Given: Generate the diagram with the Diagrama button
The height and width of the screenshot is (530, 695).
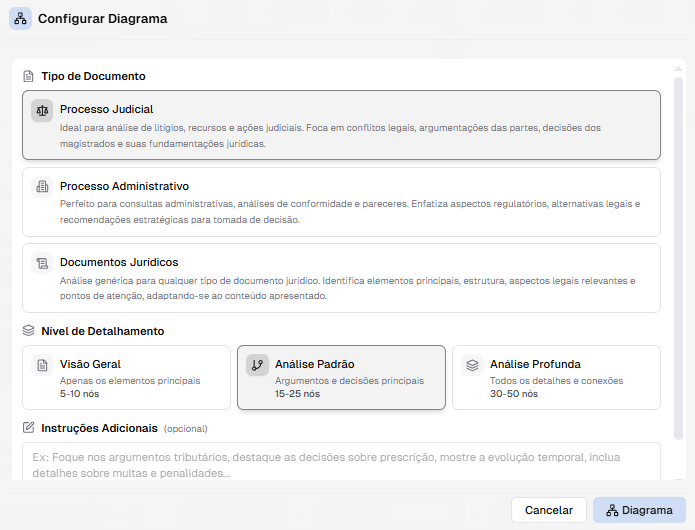Looking at the screenshot, I should pyautogui.click(x=639, y=510).
